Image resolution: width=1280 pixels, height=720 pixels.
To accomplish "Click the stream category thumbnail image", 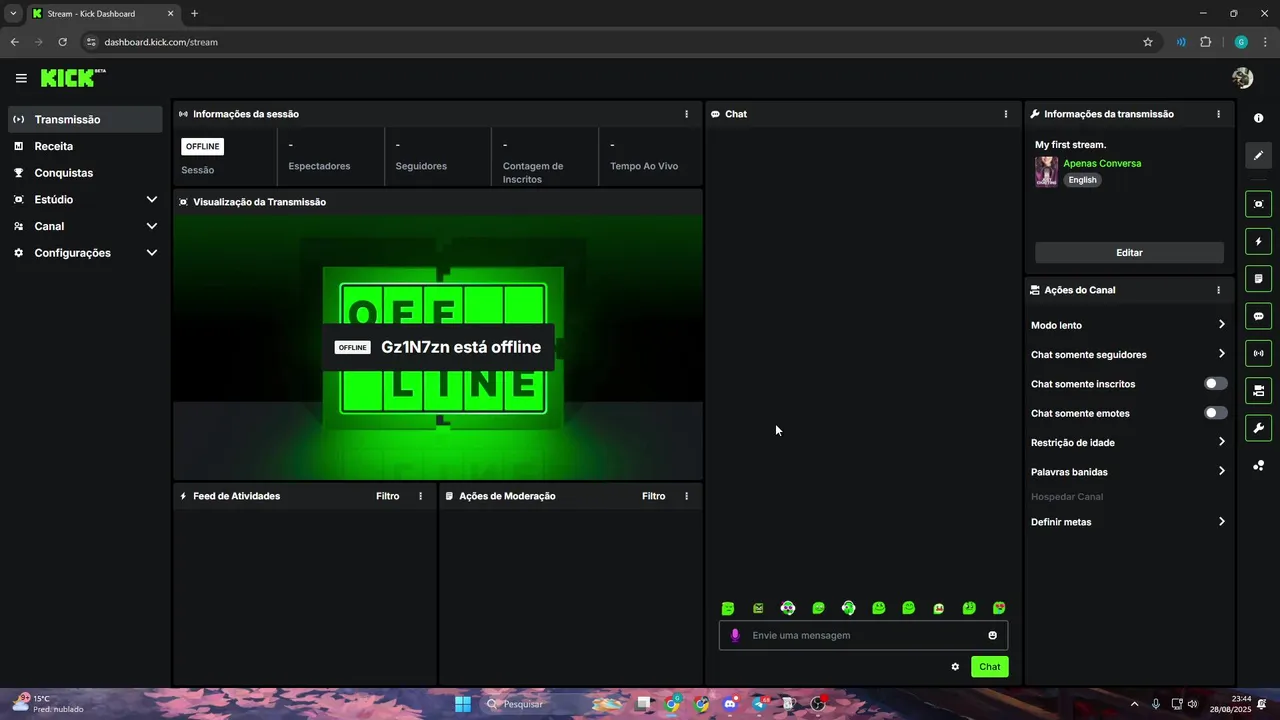I will click(1046, 171).
